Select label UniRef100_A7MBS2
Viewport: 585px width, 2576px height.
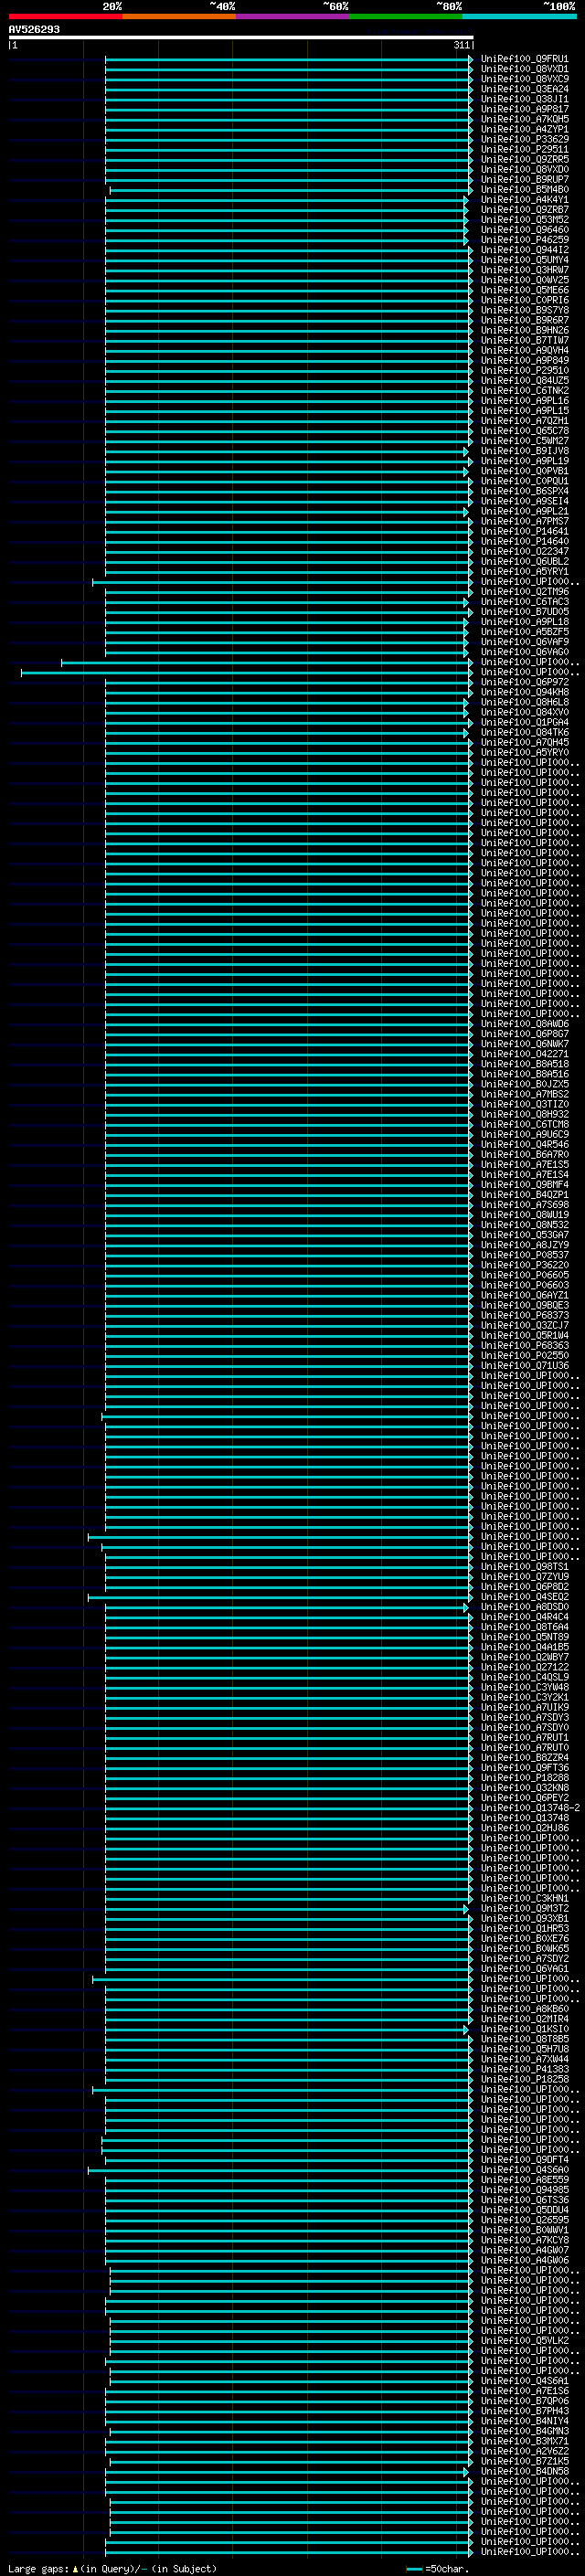pyautogui.click(x=524, y=1094)
